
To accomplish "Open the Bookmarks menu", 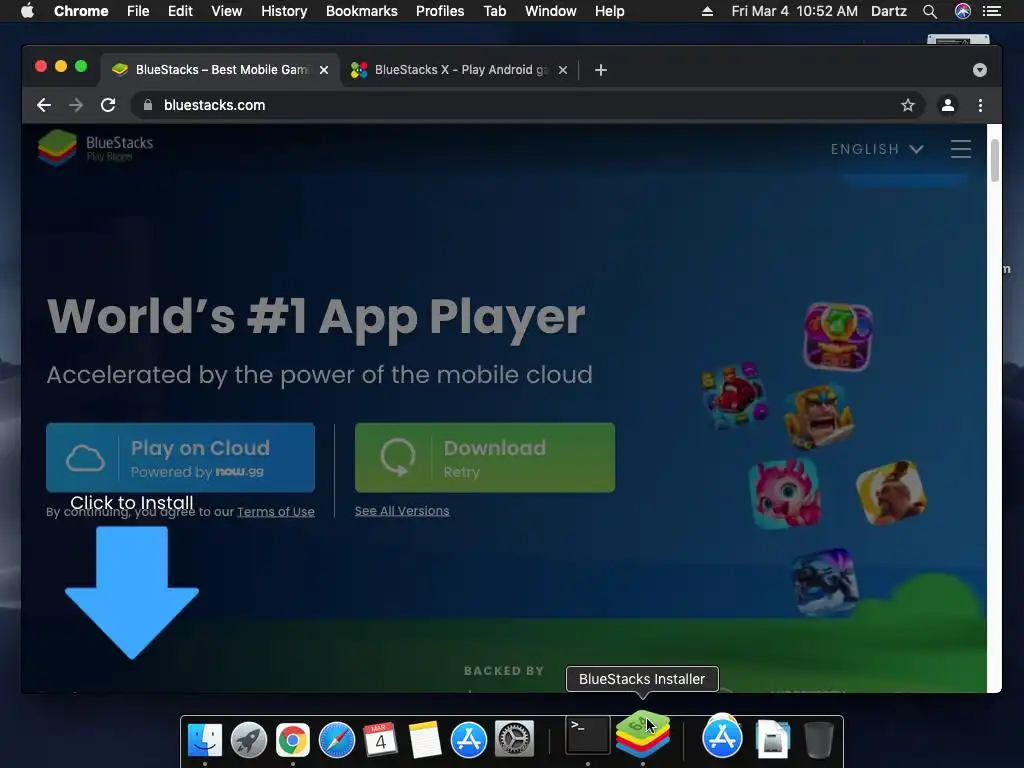I will (x=362, y=11).
